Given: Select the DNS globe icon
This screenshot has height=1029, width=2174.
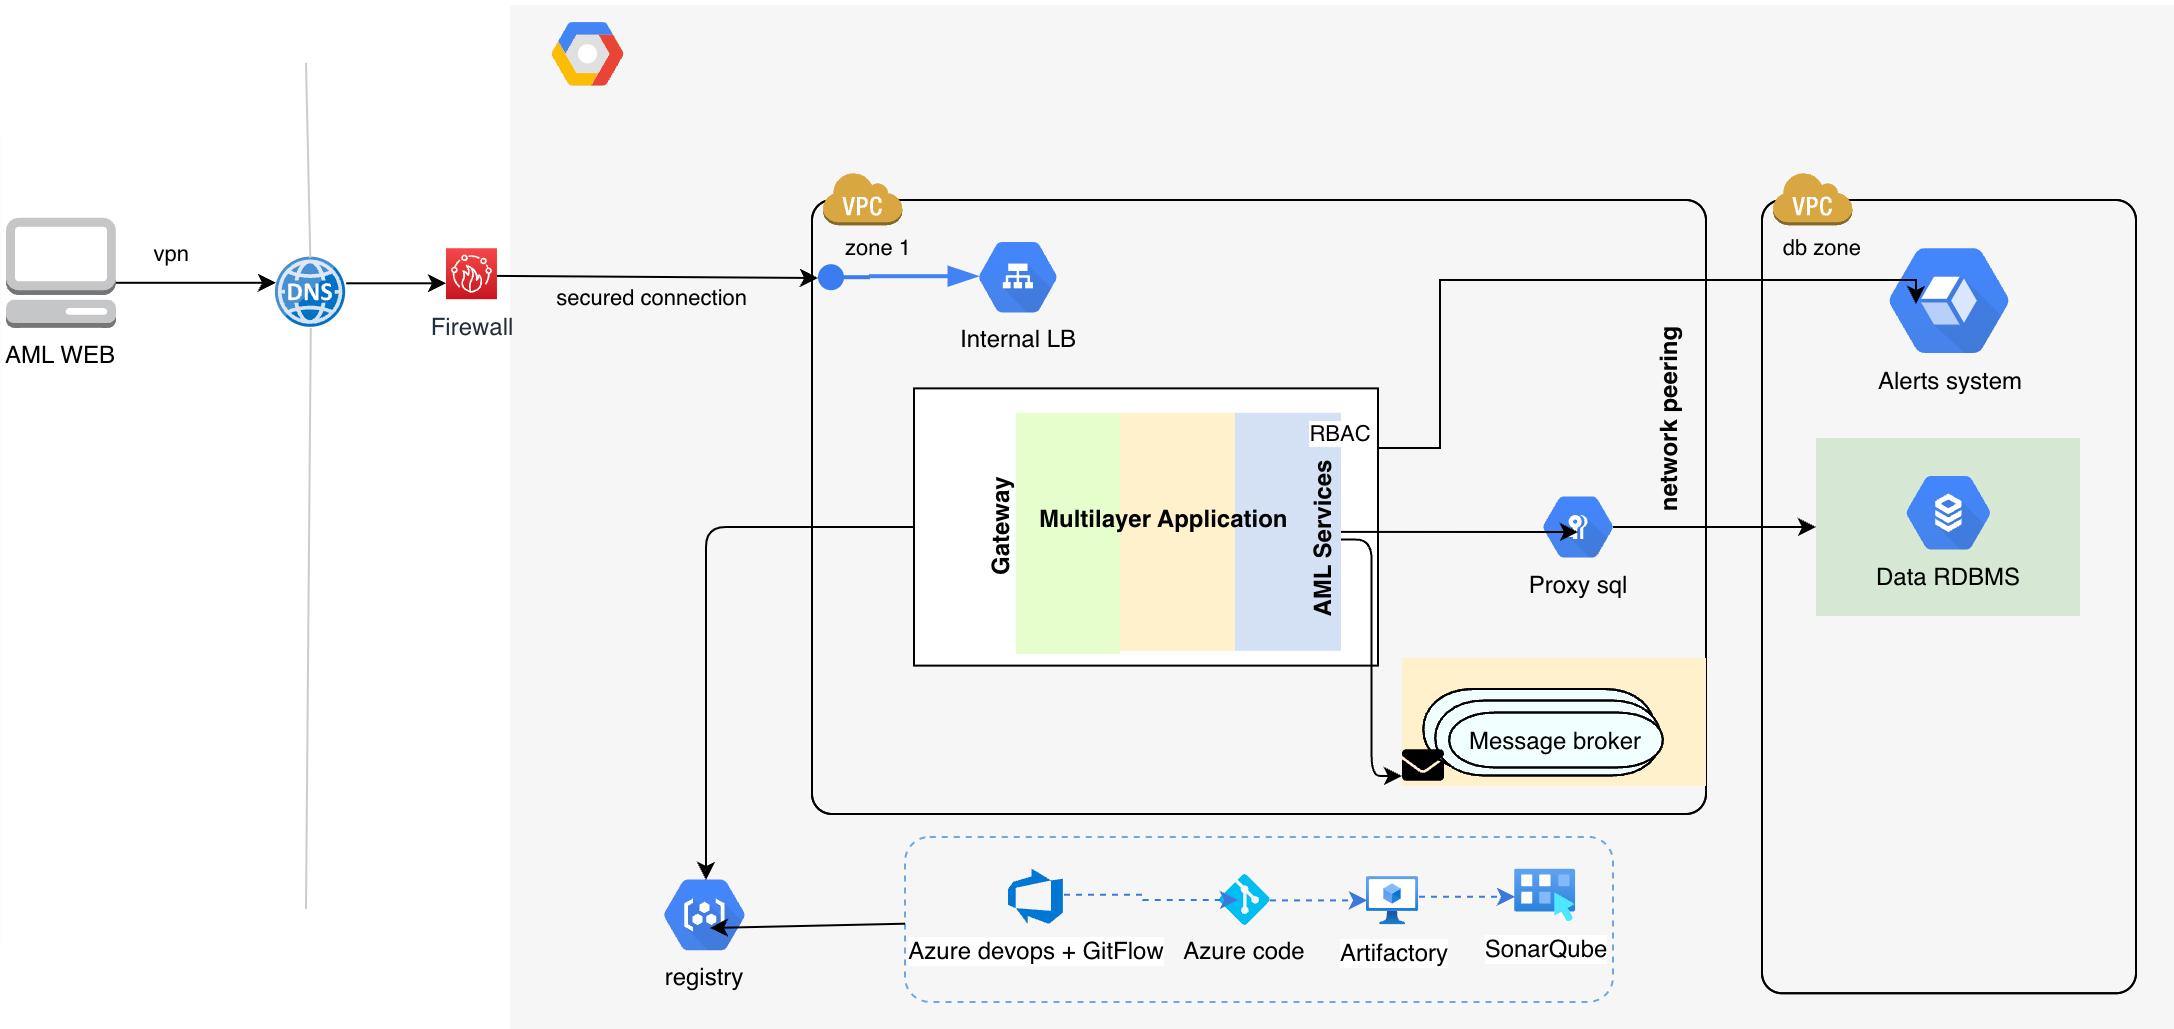Looking at the screenshot, I should coord(310,292).
